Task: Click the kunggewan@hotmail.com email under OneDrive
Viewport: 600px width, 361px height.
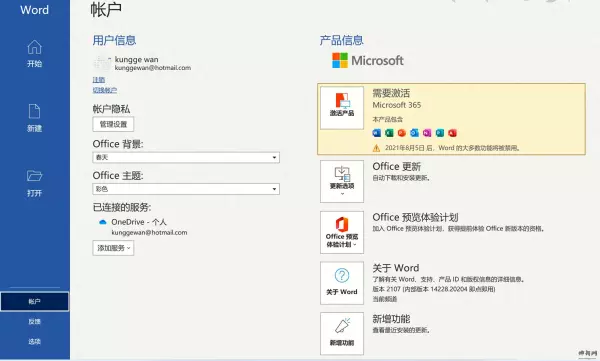Action: (x=149, y=232)
